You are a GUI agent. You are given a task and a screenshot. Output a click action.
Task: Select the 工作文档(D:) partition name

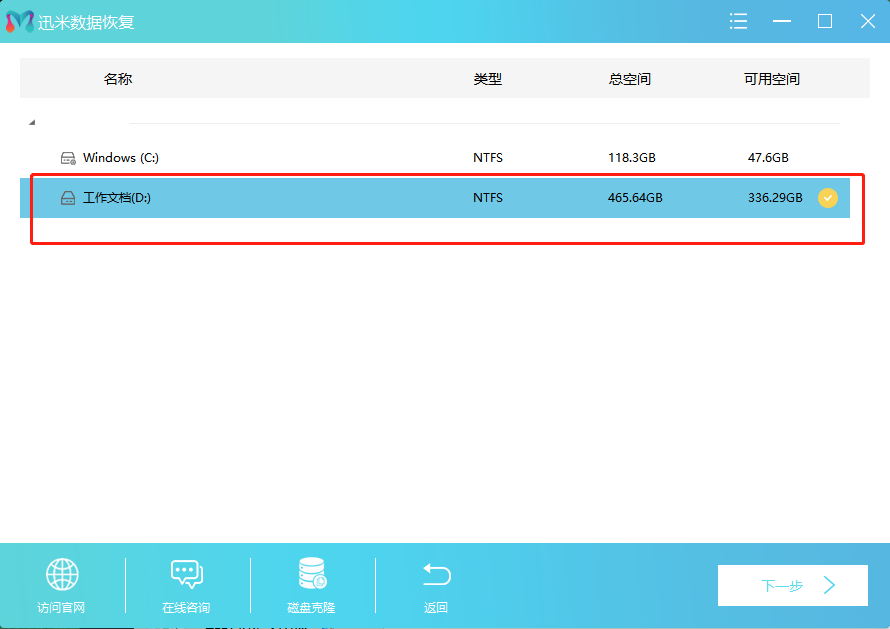point(116,198)
